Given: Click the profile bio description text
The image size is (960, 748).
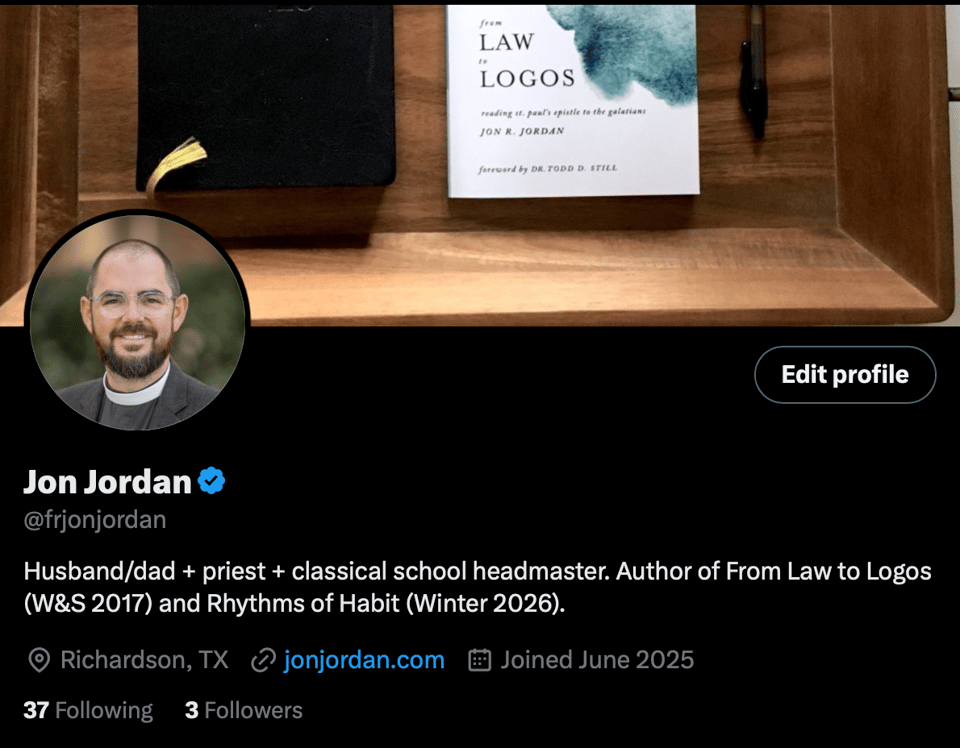Looking at the screenshot, I should click(x=478, y=587).
